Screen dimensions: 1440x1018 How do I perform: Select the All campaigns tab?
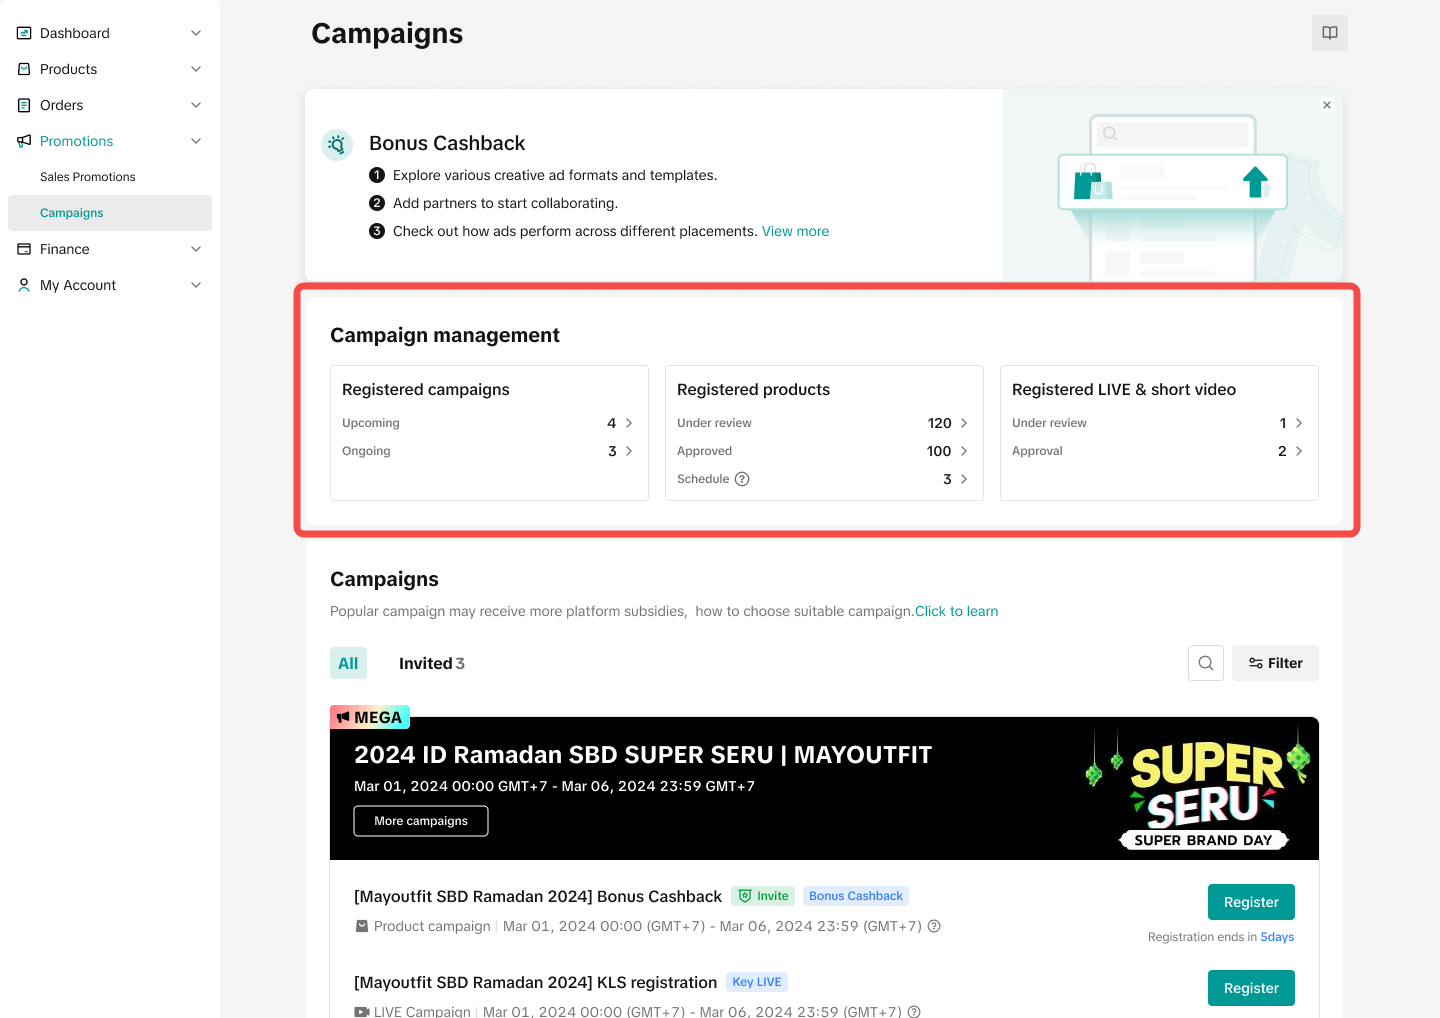(348, 663)
